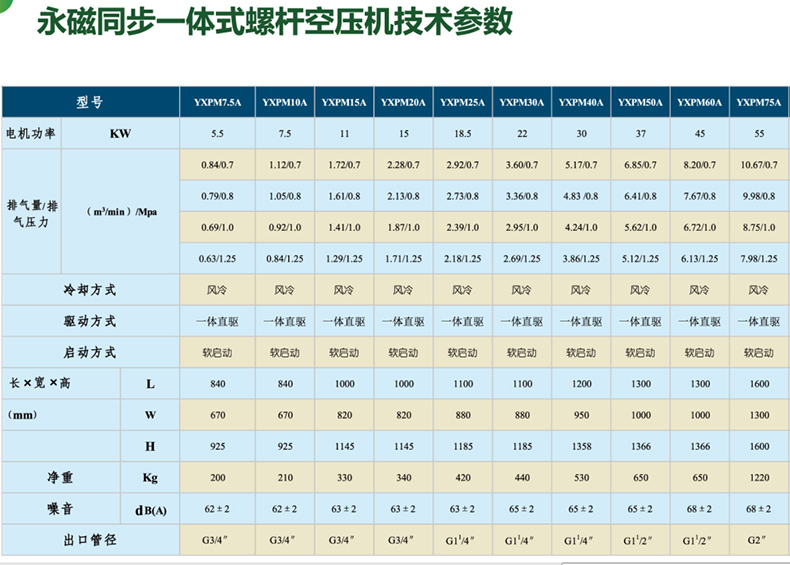This screenshot has width=790, height=565.
Task: Click the YXPM25A column header
Action: (x=462, y=102)
